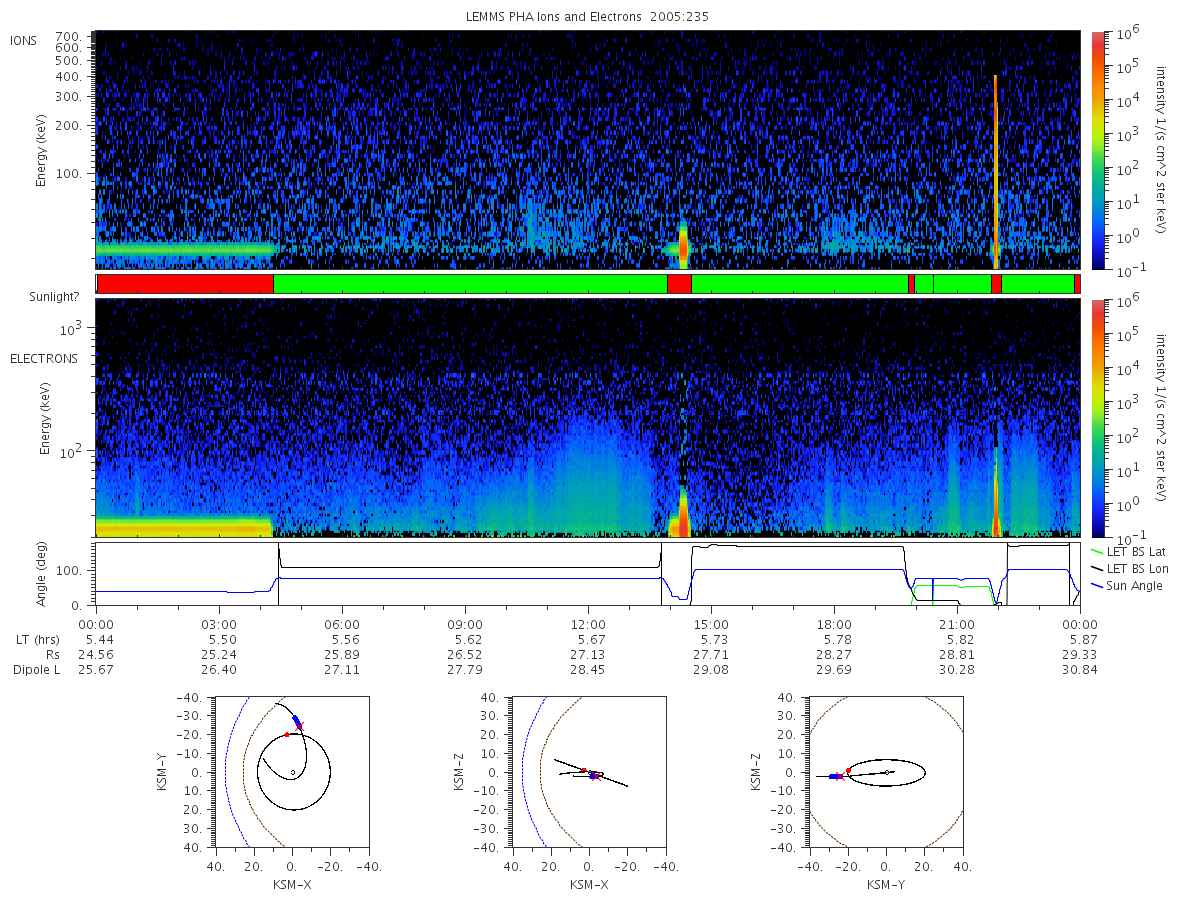Click the ions intensity color scale bar

pos(1098,150)
